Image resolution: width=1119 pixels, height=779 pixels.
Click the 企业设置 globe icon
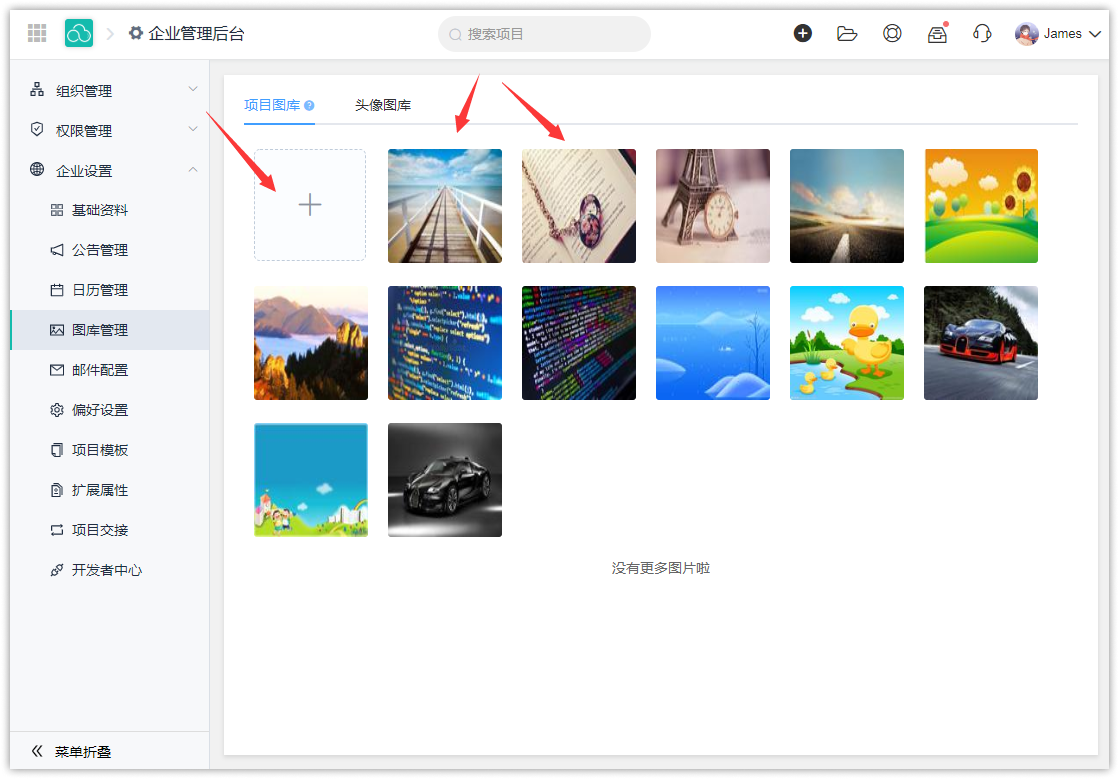point(37,170)
